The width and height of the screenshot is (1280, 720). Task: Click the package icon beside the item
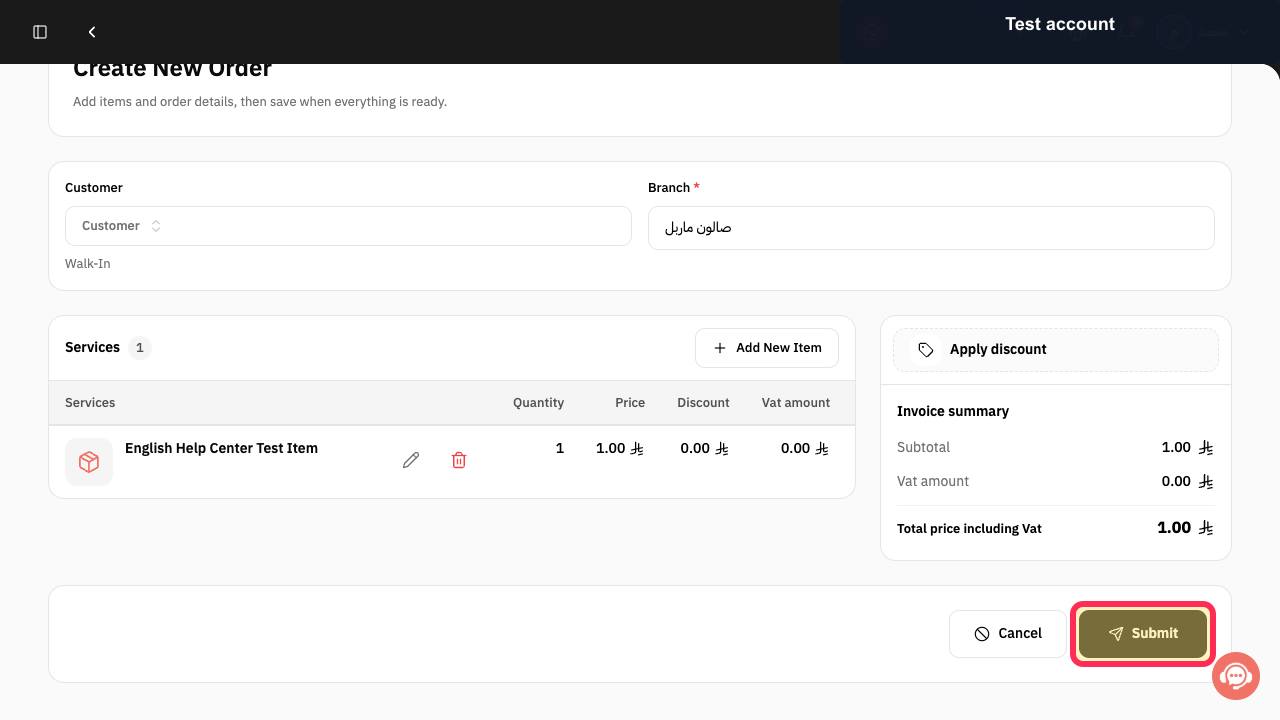point(89,462)
